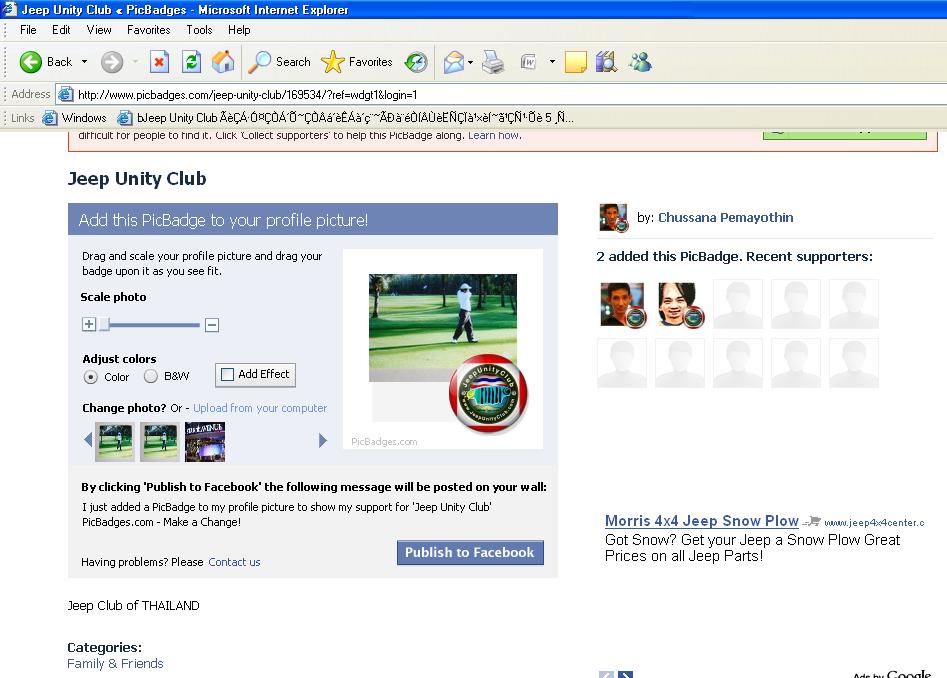
Task: Refresh the page using the green arrows icon
Action: [191, 62]
